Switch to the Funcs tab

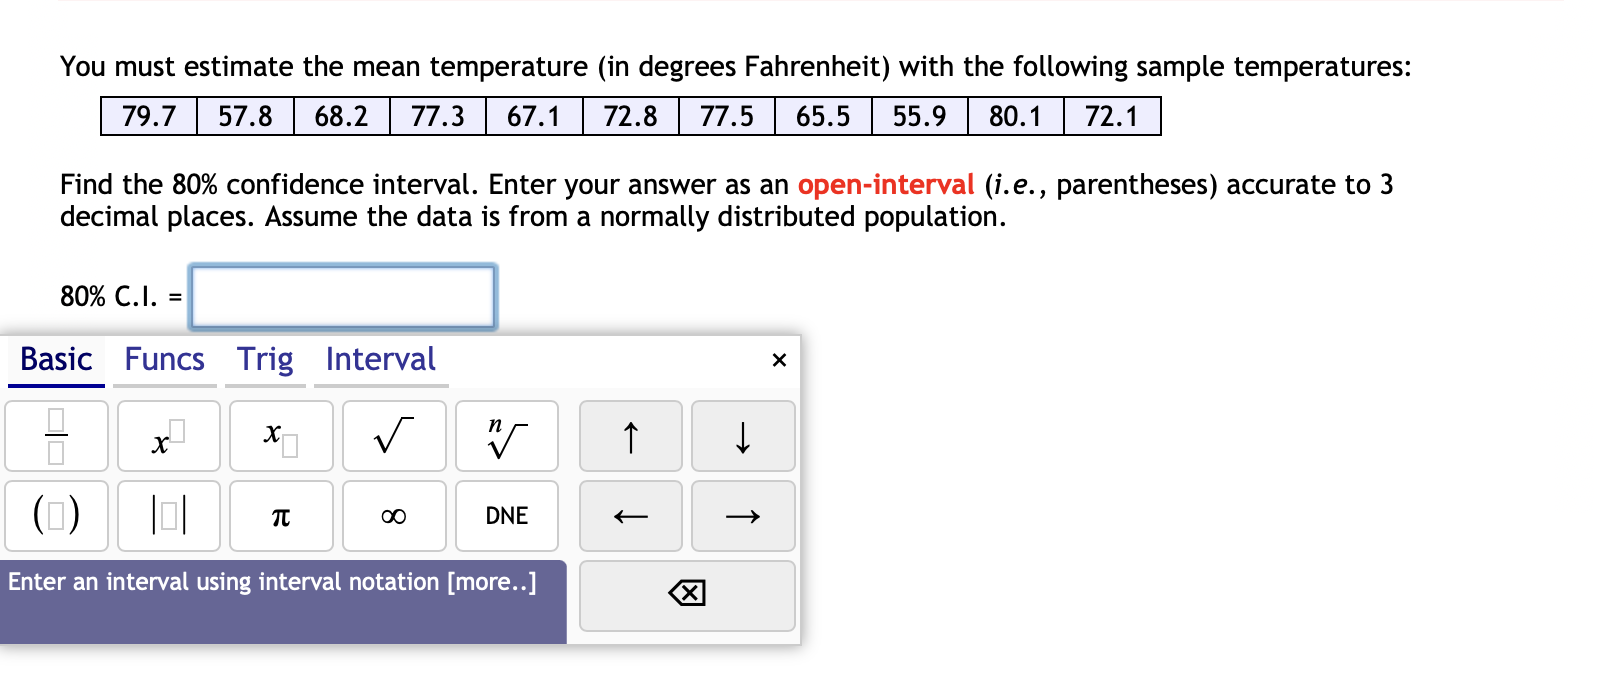[x=164, y=360]
